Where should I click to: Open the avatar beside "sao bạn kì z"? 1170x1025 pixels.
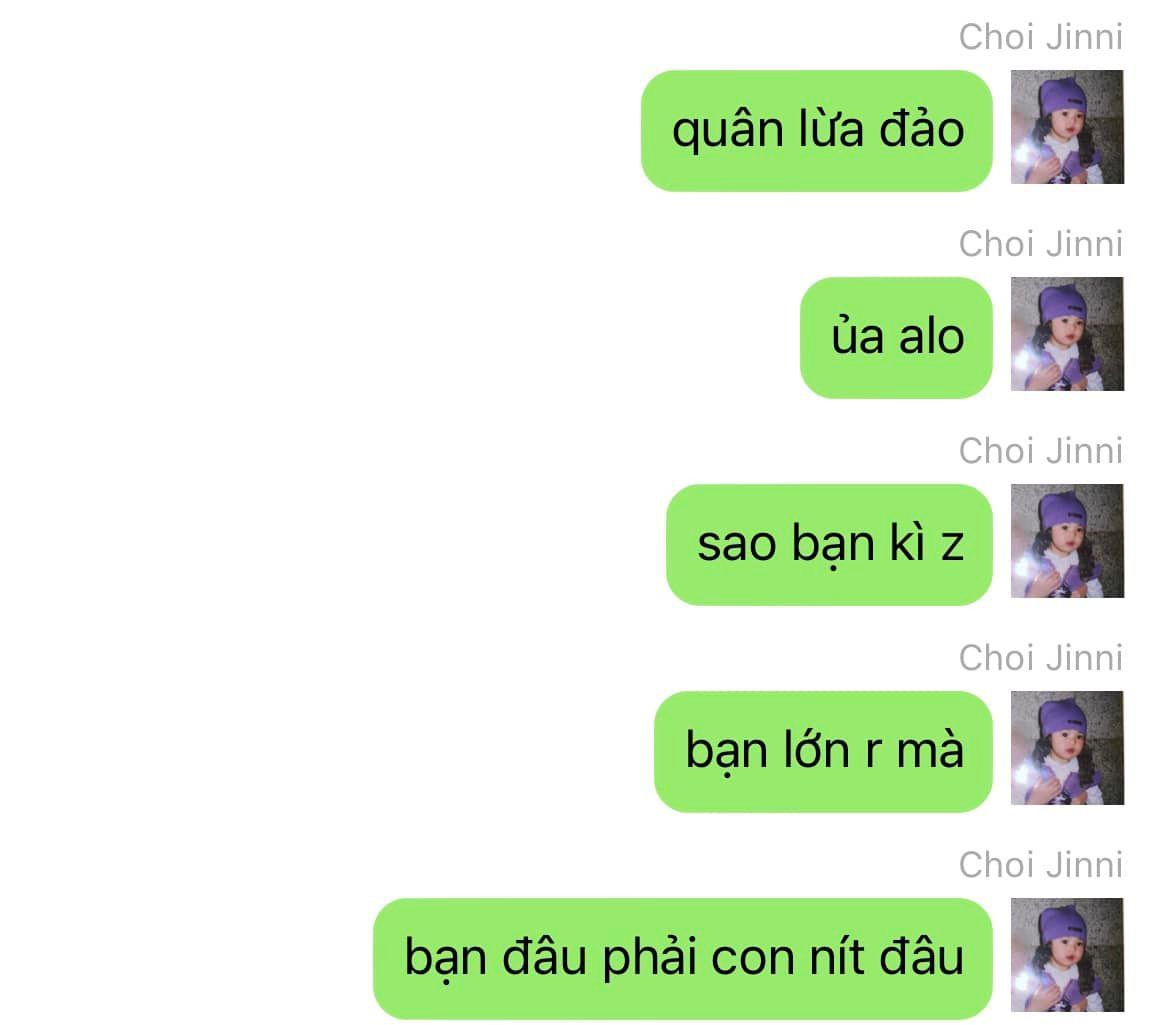coord(1067,541)
